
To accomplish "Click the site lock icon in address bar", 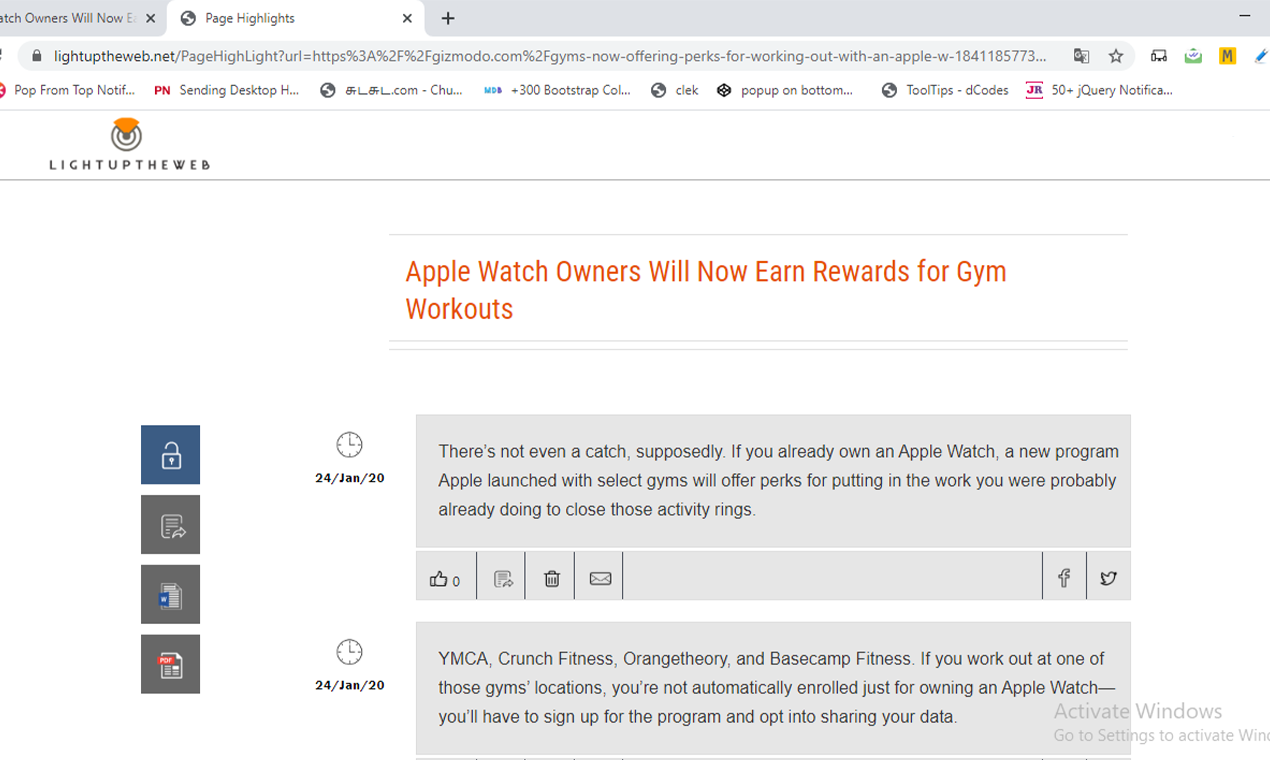I will pos(37,56).
